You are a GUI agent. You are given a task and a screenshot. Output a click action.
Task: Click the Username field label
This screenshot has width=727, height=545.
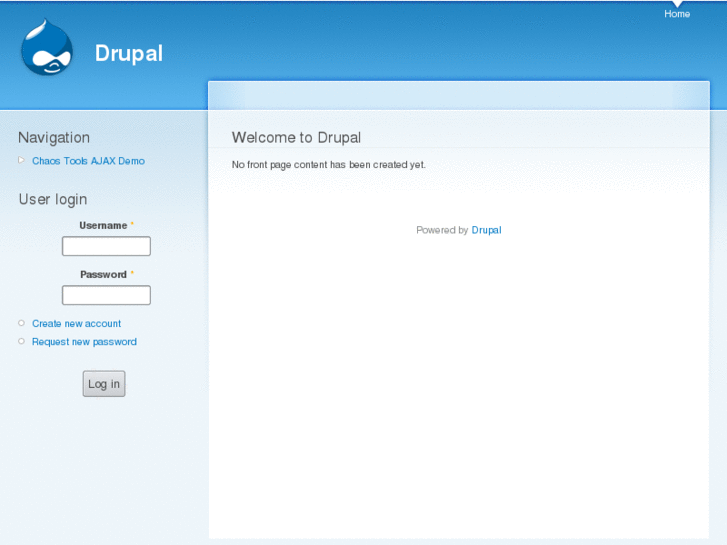pyautogui.click(x=103, y=225)
